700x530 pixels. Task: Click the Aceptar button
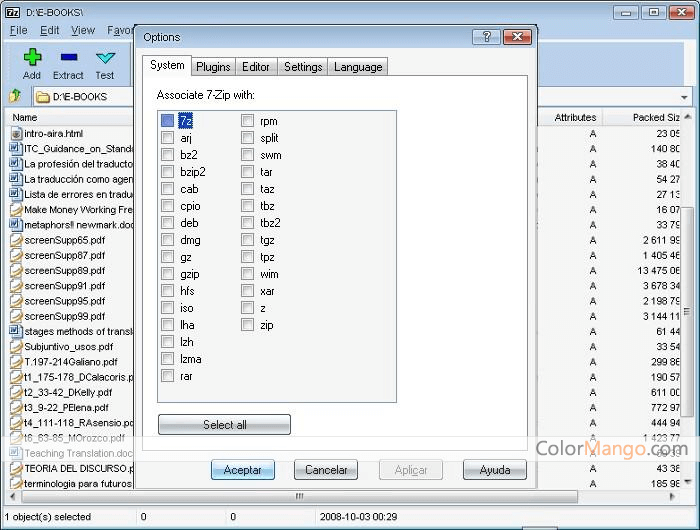(243, 470)
